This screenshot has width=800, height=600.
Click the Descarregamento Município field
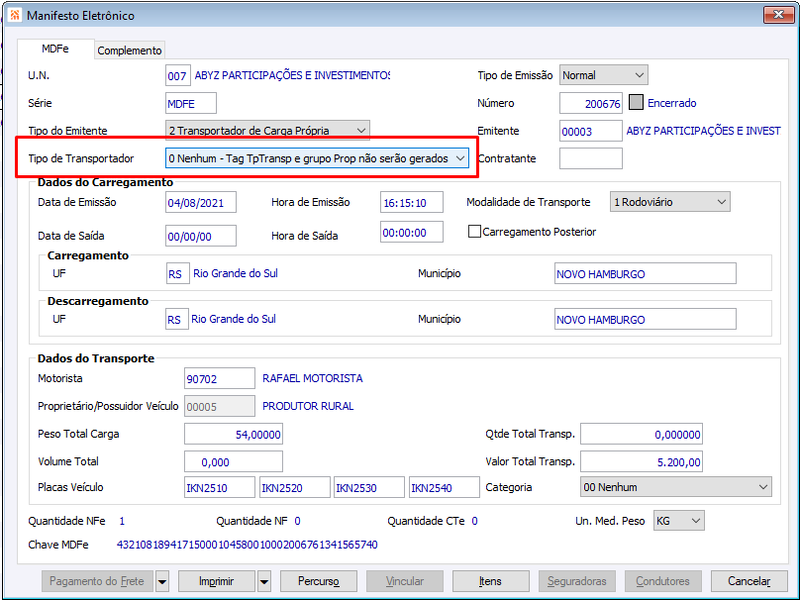(645, 319)
